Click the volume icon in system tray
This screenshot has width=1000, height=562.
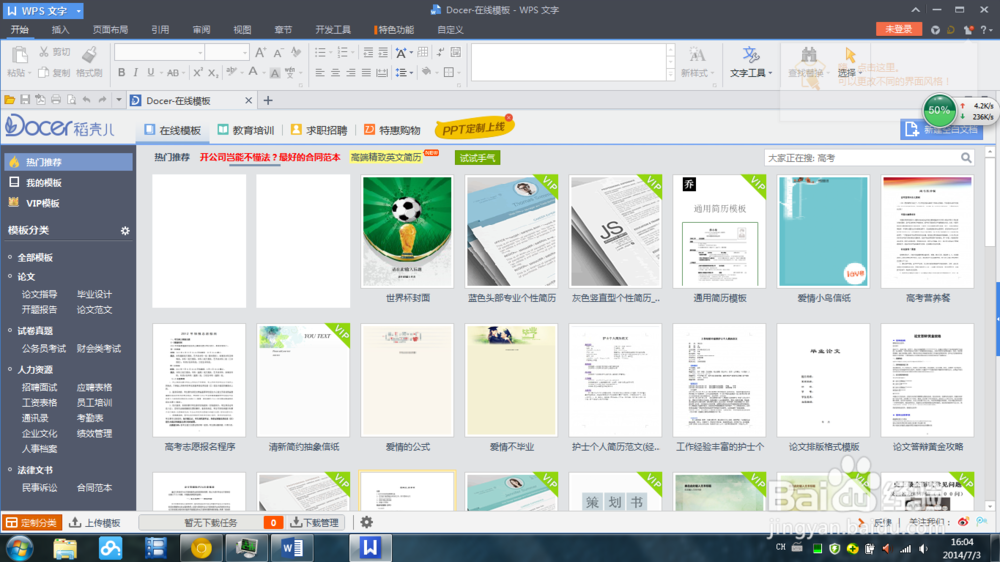coord(923,549)
